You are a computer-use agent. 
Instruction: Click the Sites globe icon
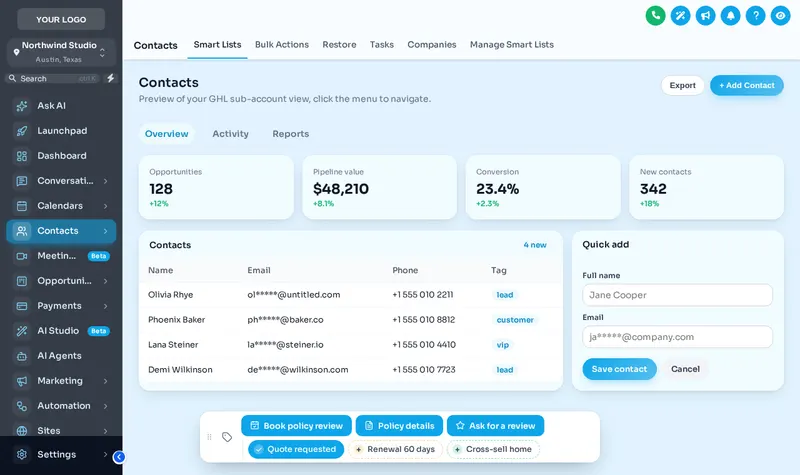22,431
